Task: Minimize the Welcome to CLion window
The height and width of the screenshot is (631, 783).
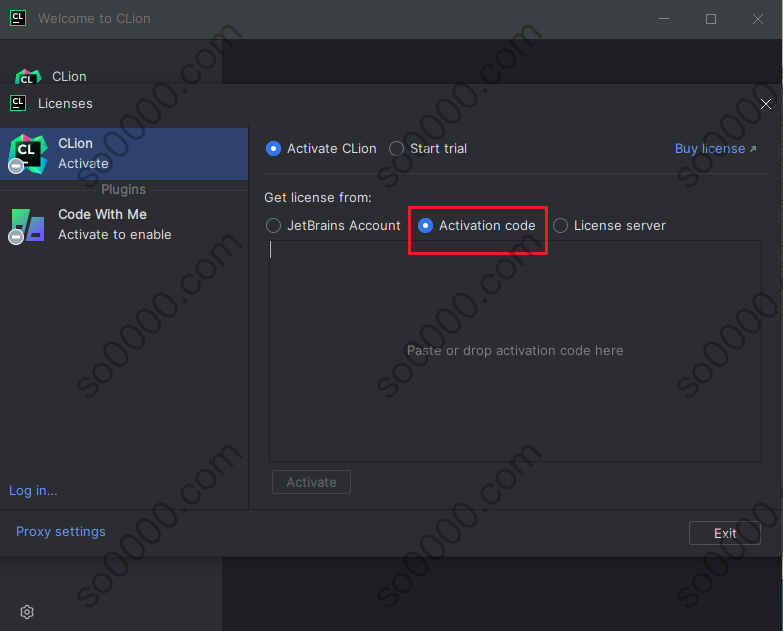Action: pos(664,19)
